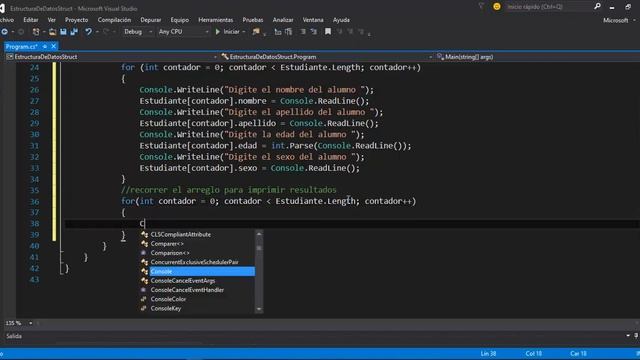Click the IntelliSense list scroll-up arrow

(x=259, y=234)
